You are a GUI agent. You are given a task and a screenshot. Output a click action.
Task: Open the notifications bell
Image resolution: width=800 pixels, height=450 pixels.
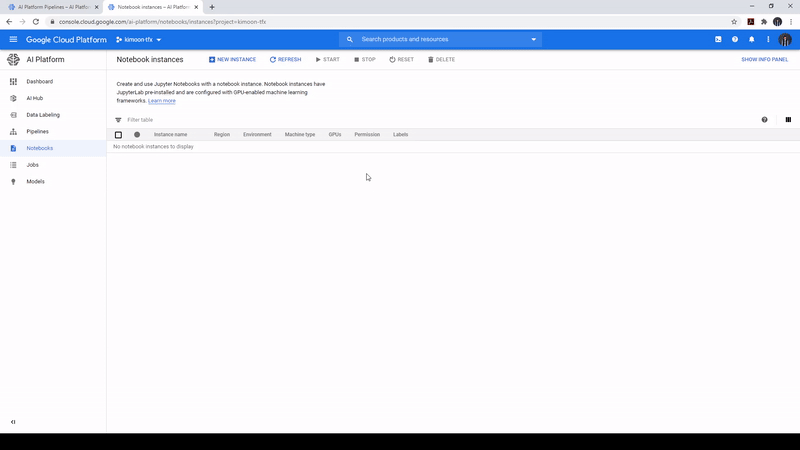[752, 39]
